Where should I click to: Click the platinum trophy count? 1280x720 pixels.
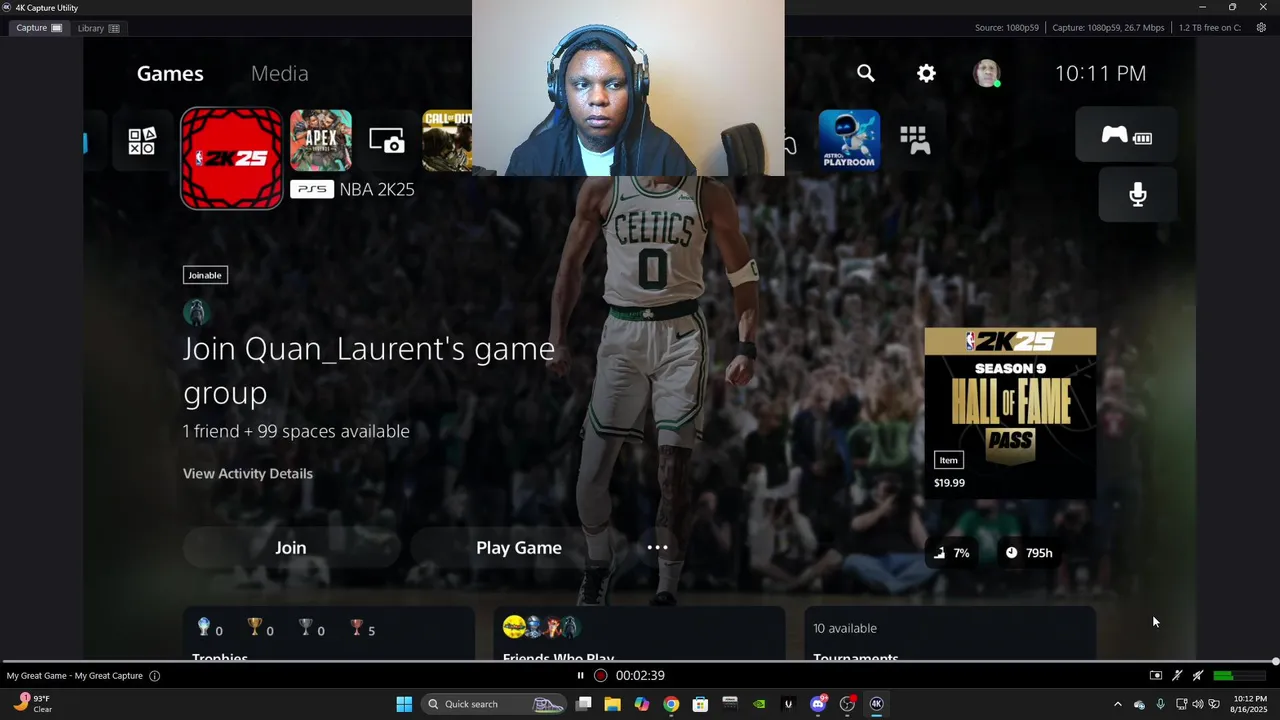coord(210,628)
